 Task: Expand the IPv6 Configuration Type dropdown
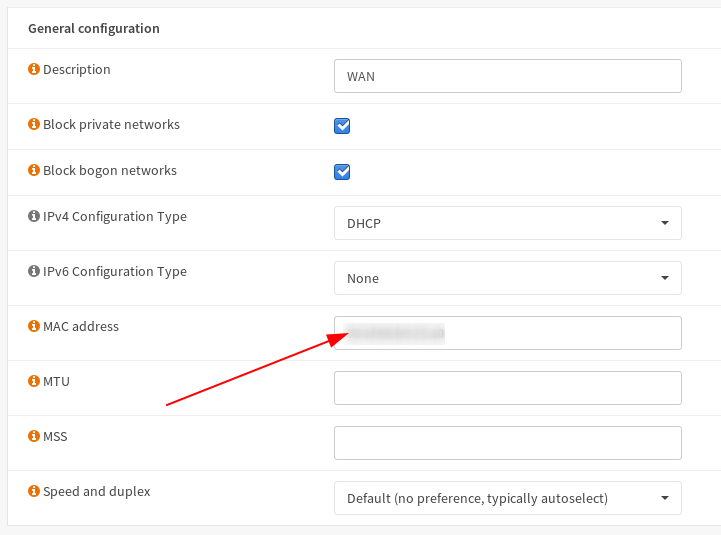[x=507, y=278]
